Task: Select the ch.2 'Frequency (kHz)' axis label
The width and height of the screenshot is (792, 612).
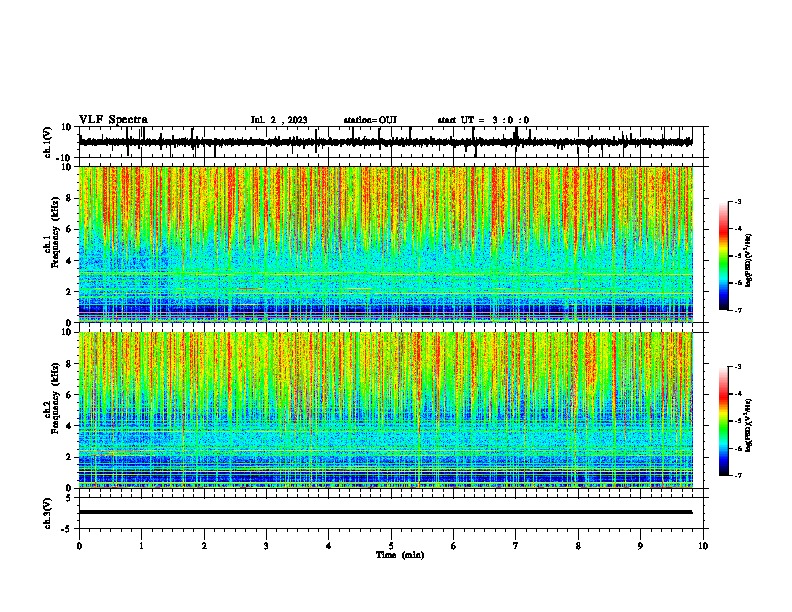Action: (56, 398)
